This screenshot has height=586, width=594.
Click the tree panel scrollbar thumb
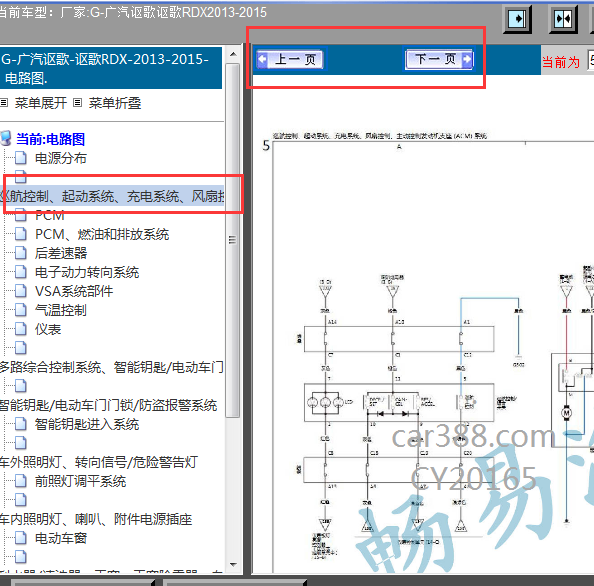pyautogui.click(x=233, y=240)
